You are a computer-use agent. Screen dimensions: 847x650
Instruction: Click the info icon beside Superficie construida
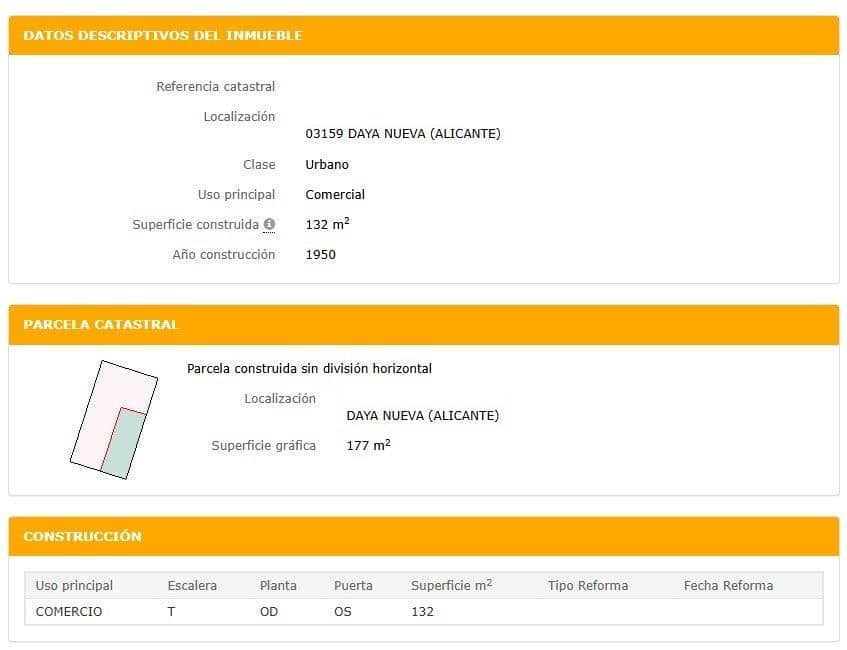coord(270,224)
